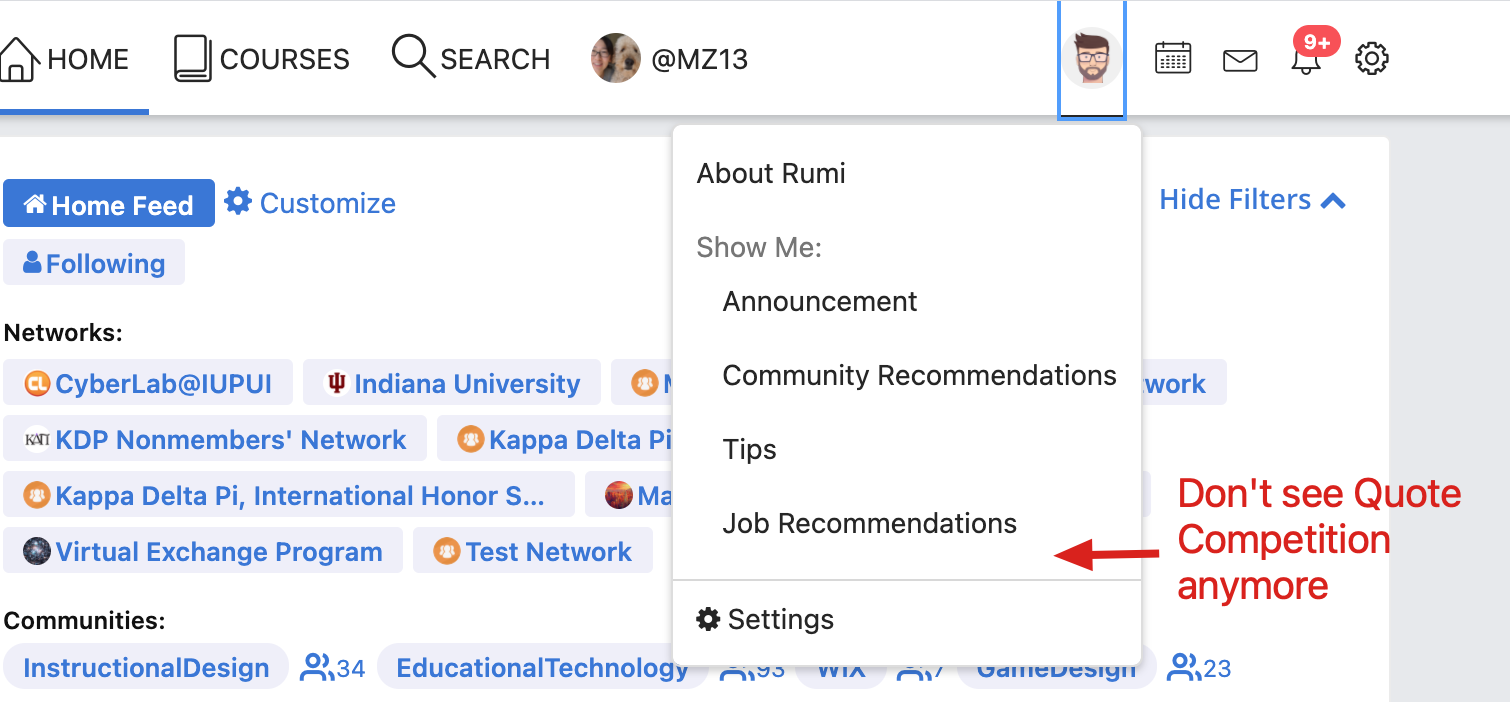Open COURSES book icon
Screen dimensions: 1510x702
click(x=192, y=58)
